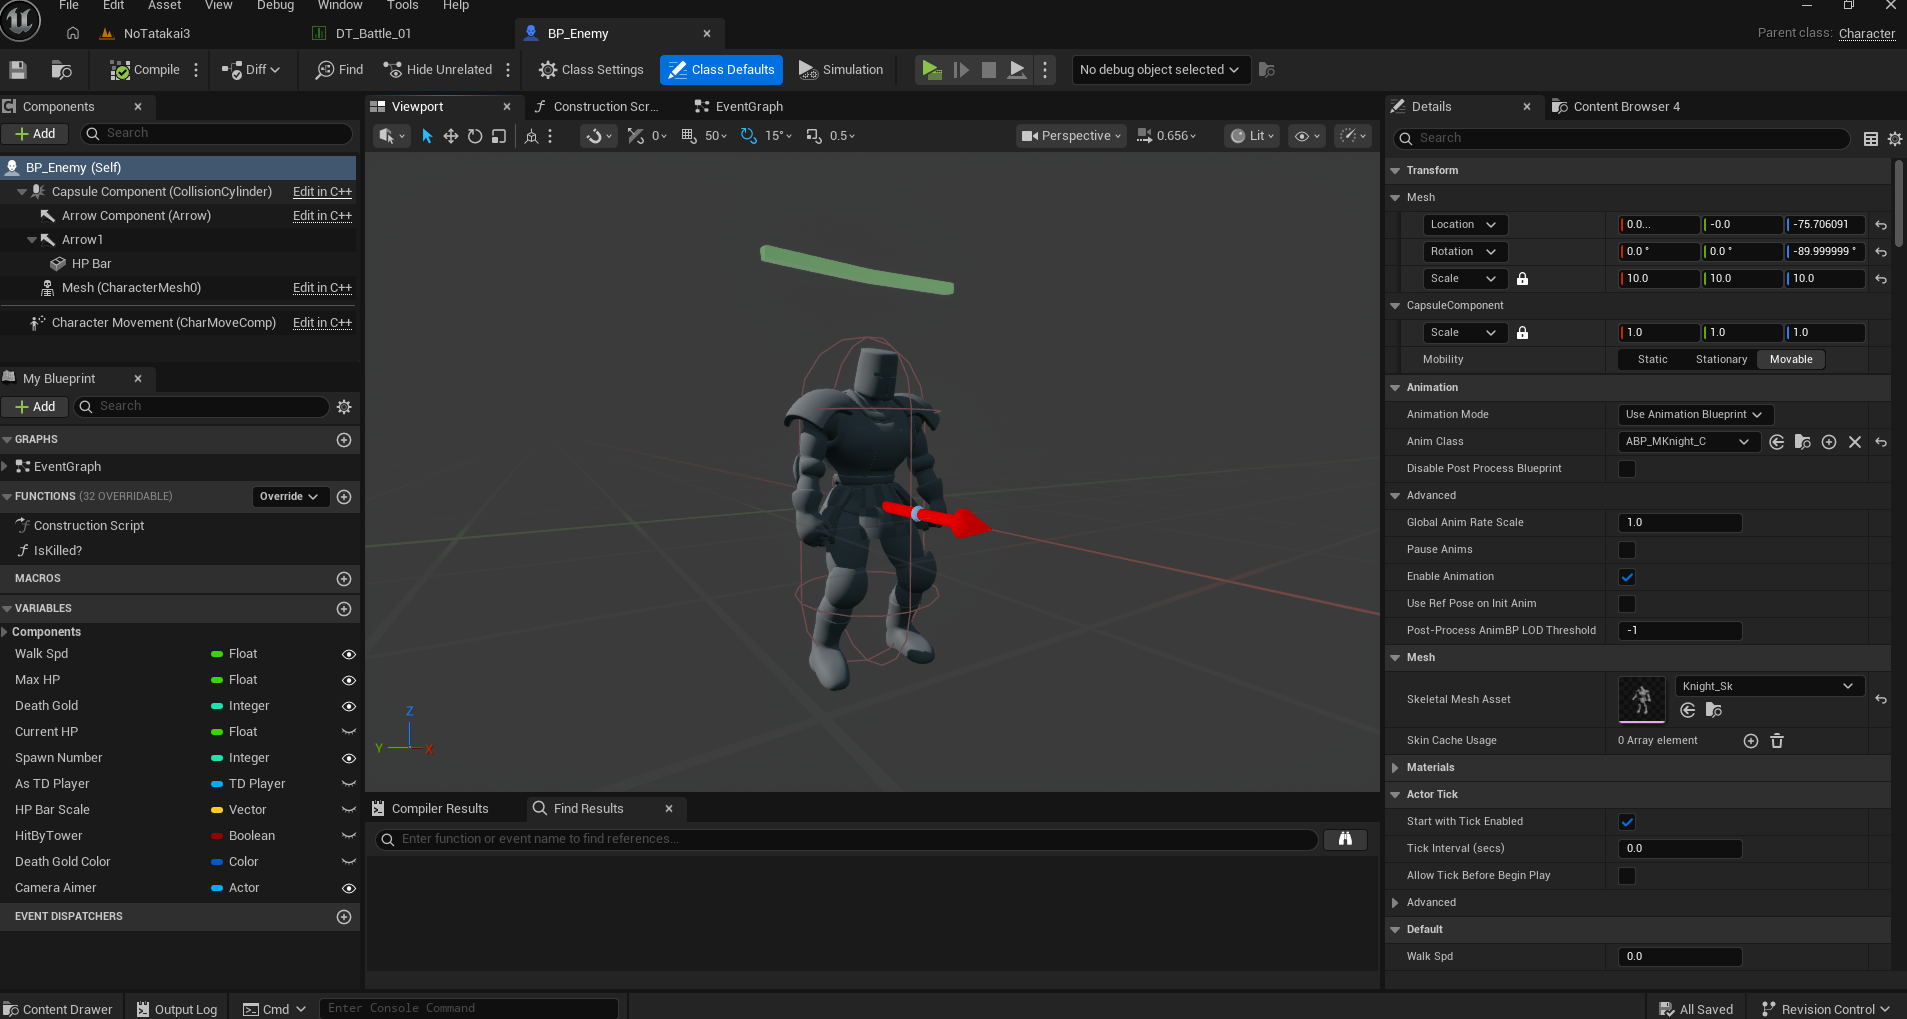This screenshot has height=1019, width=1907.
Task: Open Content Browser 4 tab
Action: pos(1616,107)
